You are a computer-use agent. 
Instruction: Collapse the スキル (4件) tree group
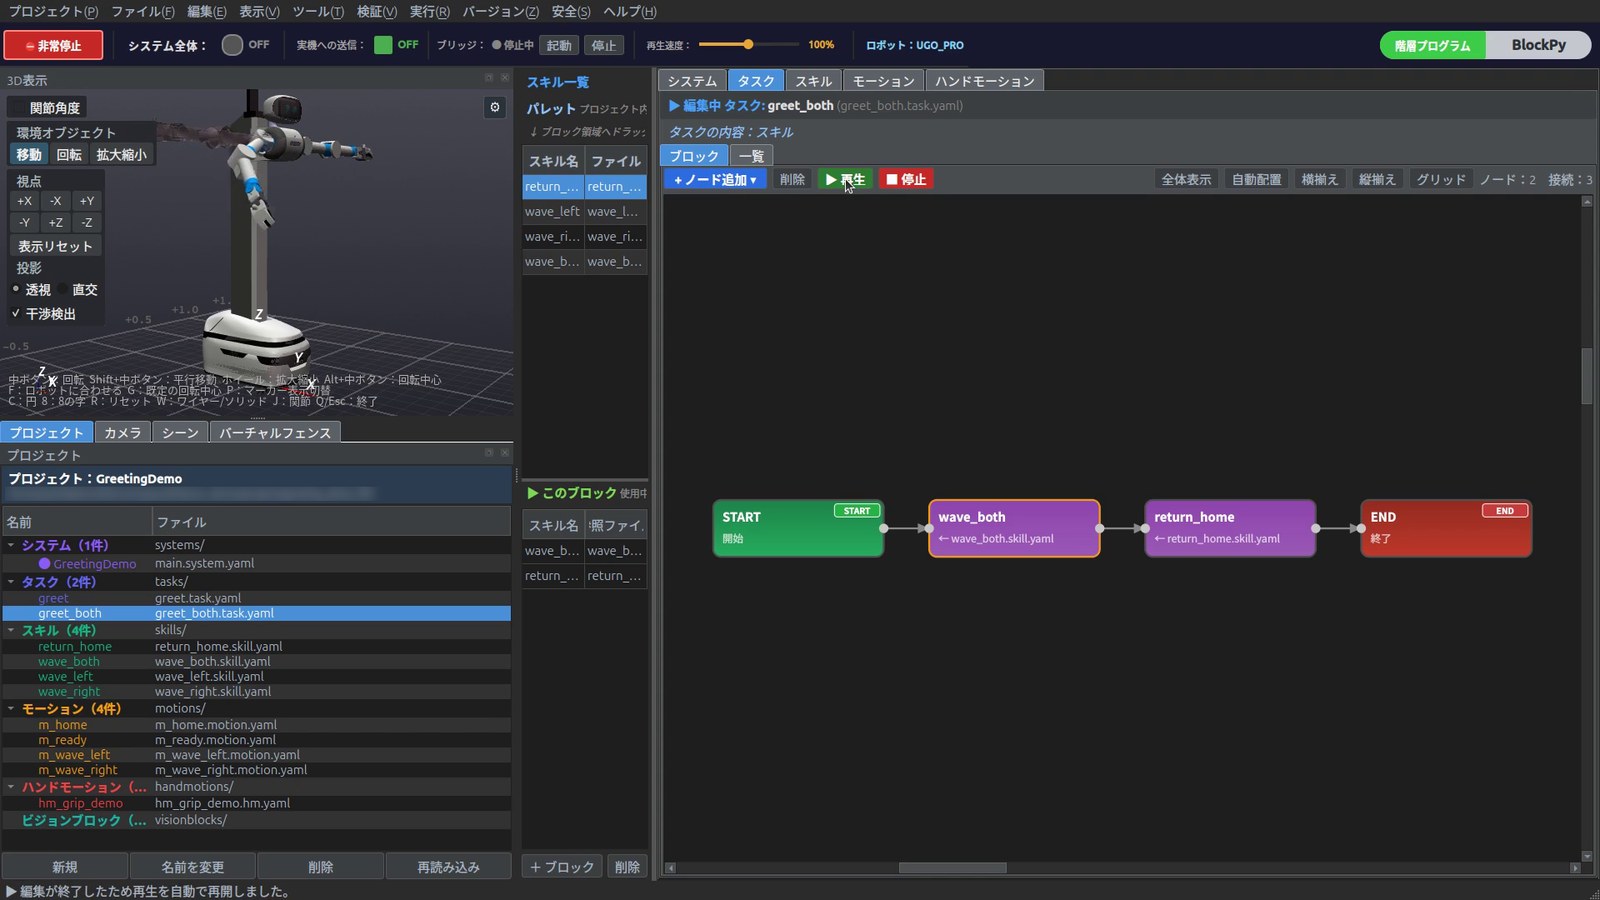[11, 631]
